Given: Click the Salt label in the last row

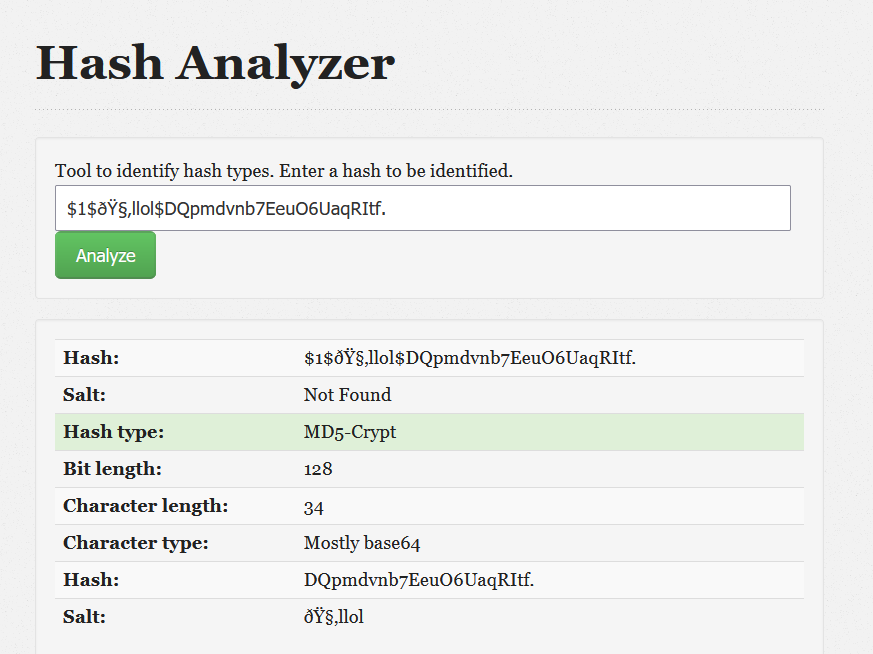Looking at the screenshot, I should click(x=84, y=617).
